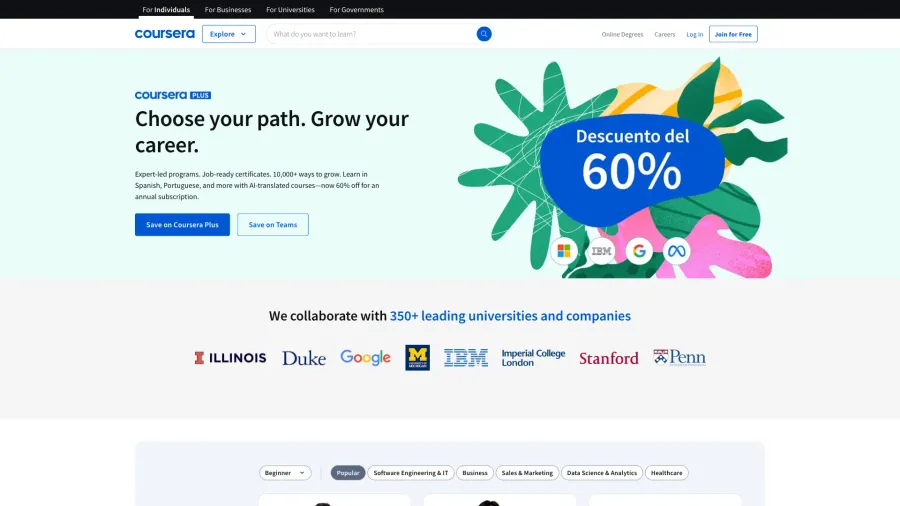The image size is (900, 506).
Task: Select the Sales & Marketing chip
Action: tap(527, 473)
